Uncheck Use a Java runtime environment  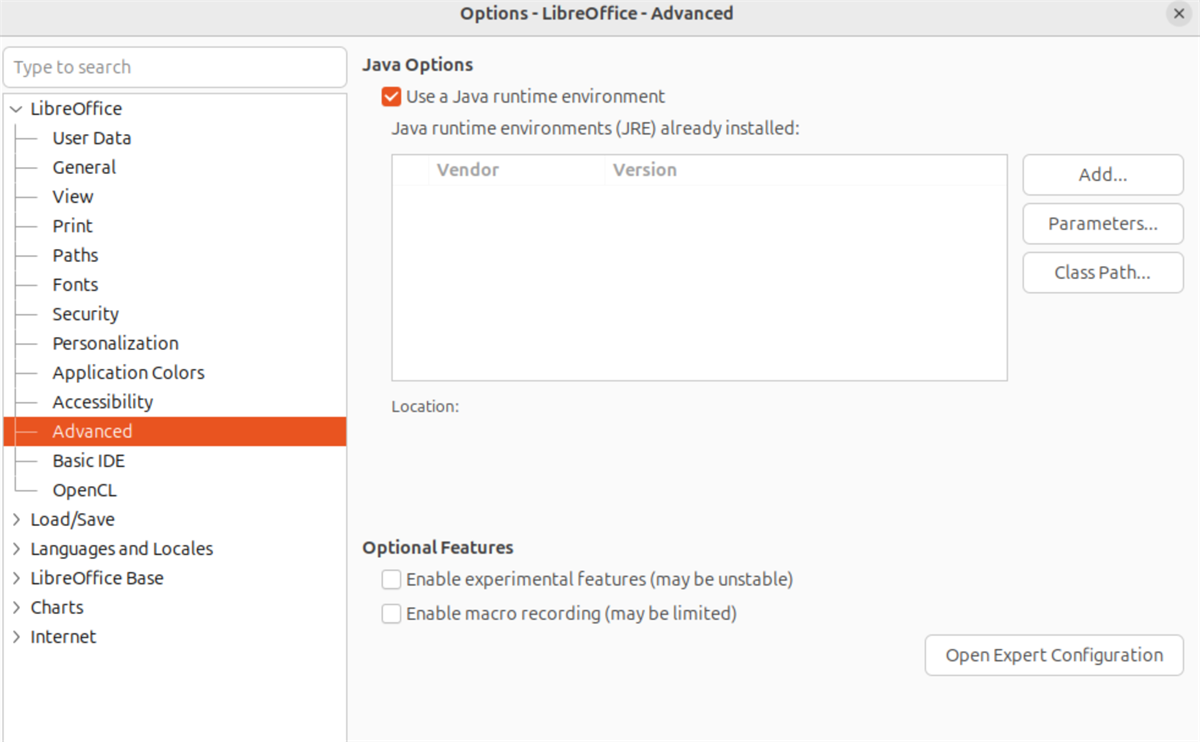click(x=391, y=97)
